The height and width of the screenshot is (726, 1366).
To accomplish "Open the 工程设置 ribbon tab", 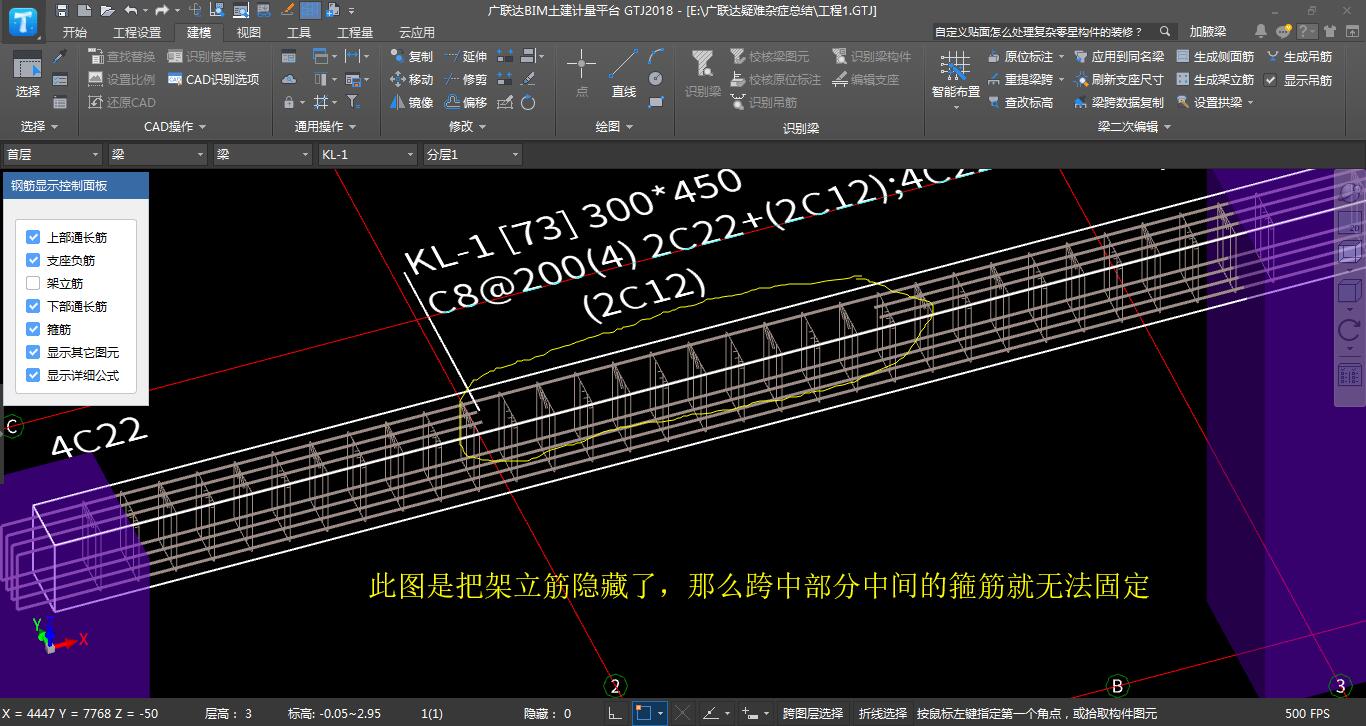I will (137, 32).
